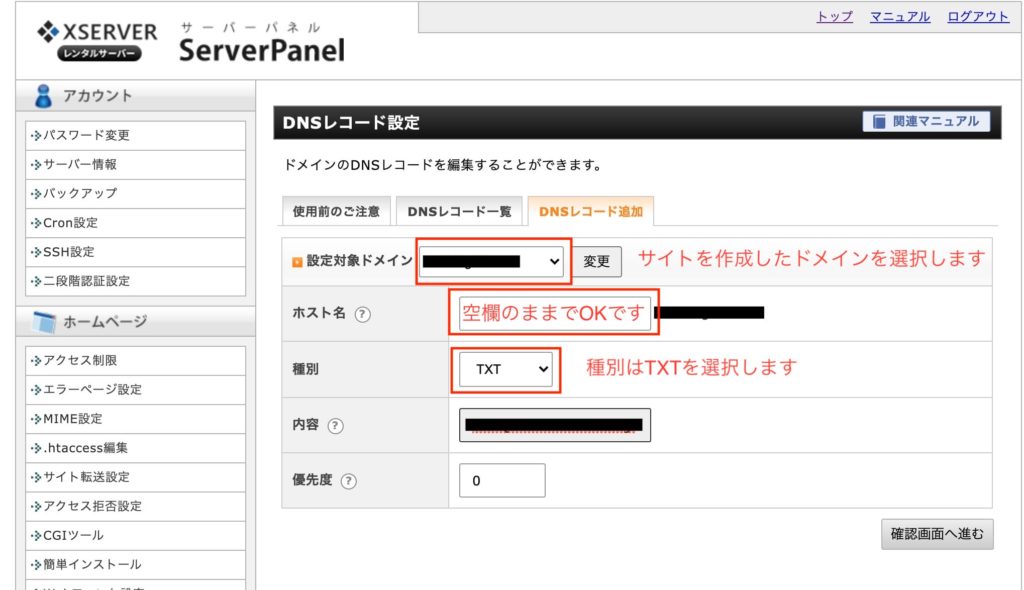Screen dimensions: 1024x590
Task: Click the ホームページ section icon header
Action: click(44, 321)
